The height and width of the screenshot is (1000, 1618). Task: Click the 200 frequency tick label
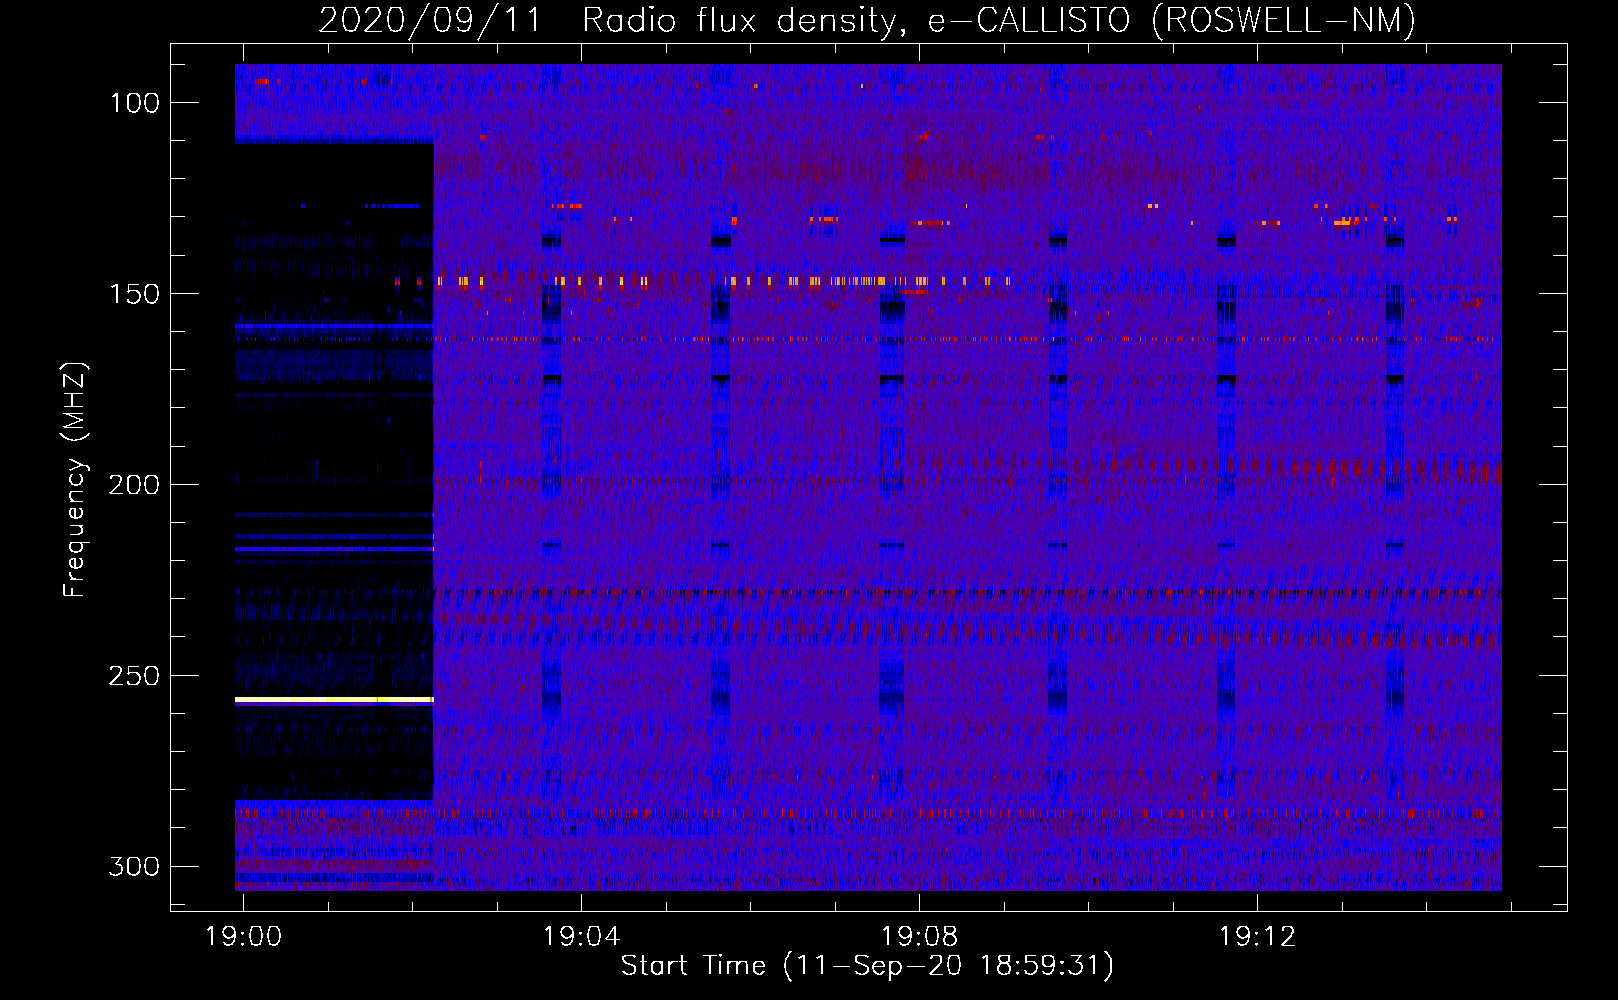(134, 485)
